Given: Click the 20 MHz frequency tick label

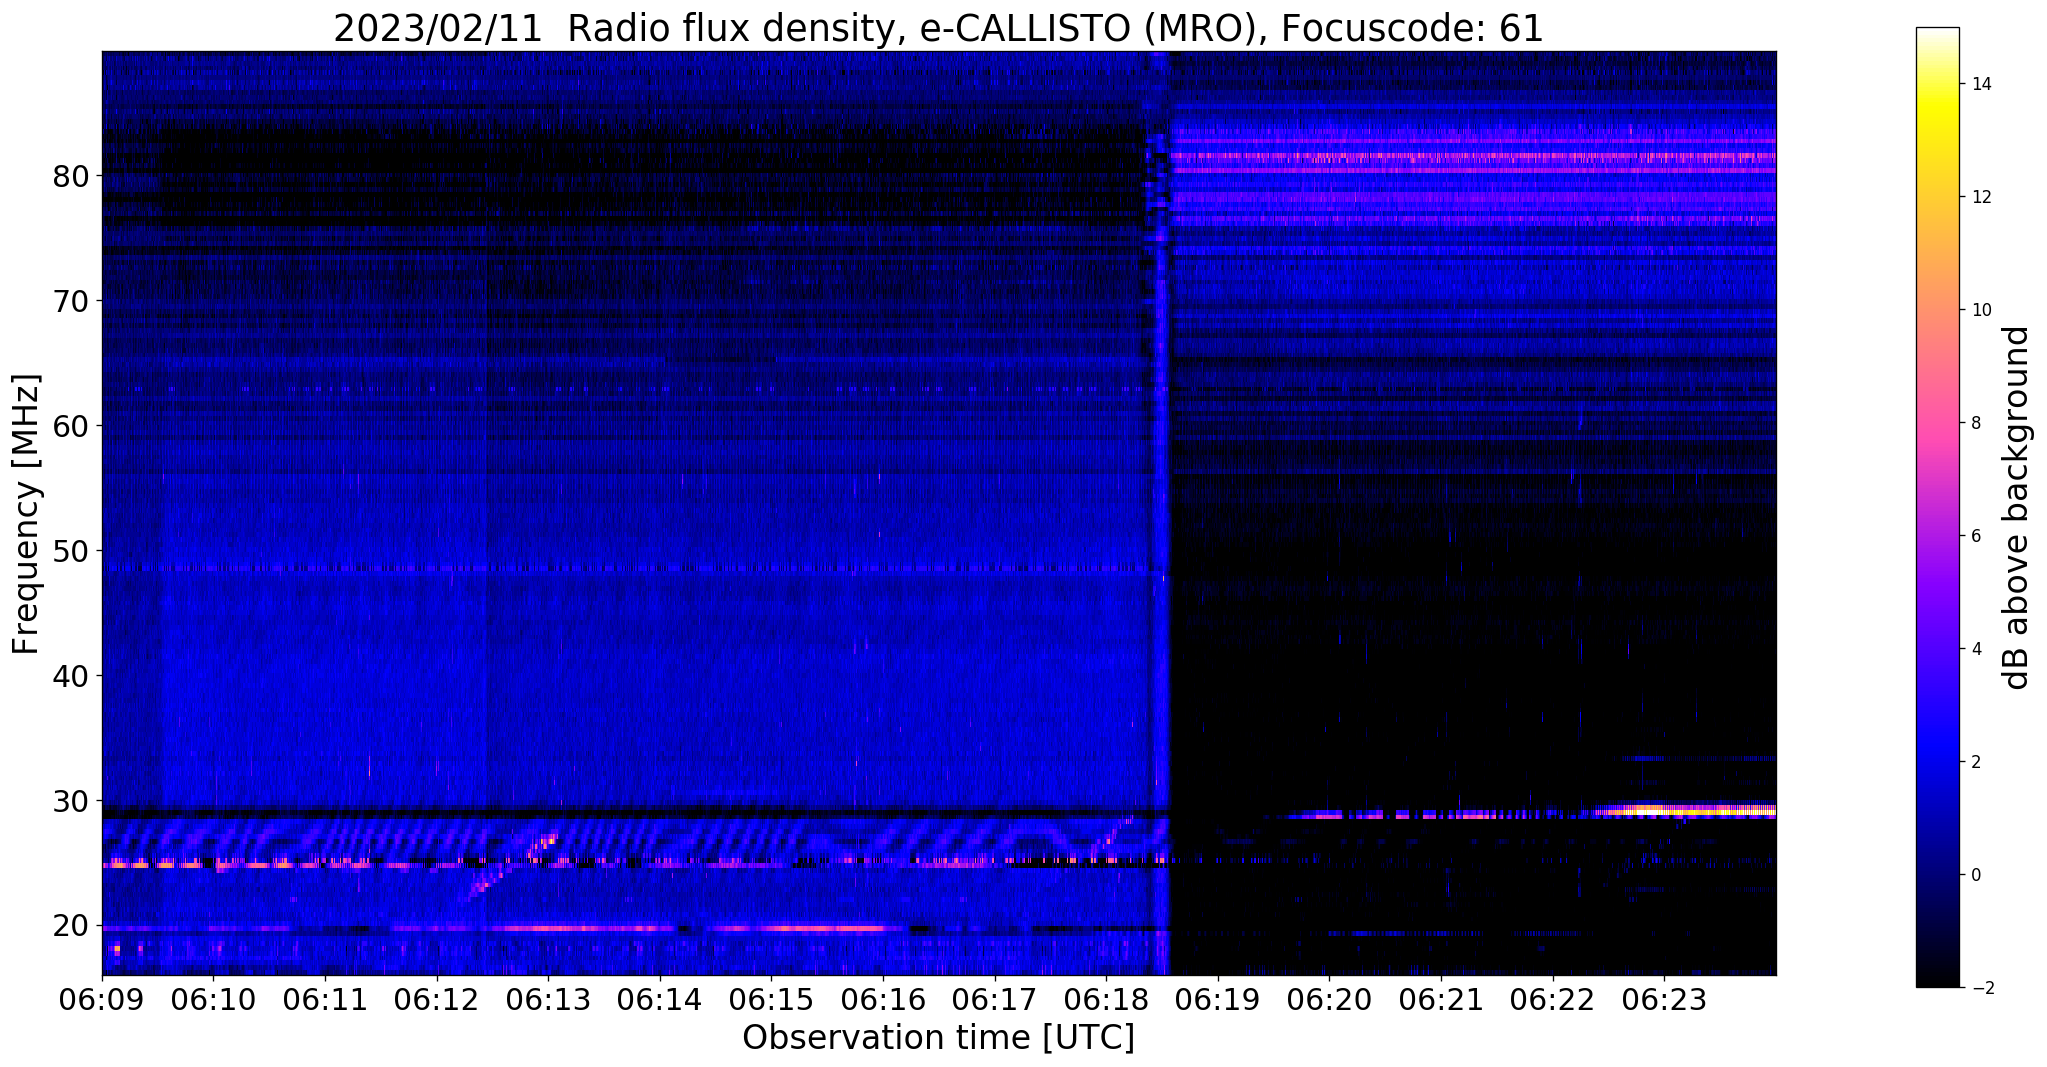Looking at the screenshot, I should (71, 926).
